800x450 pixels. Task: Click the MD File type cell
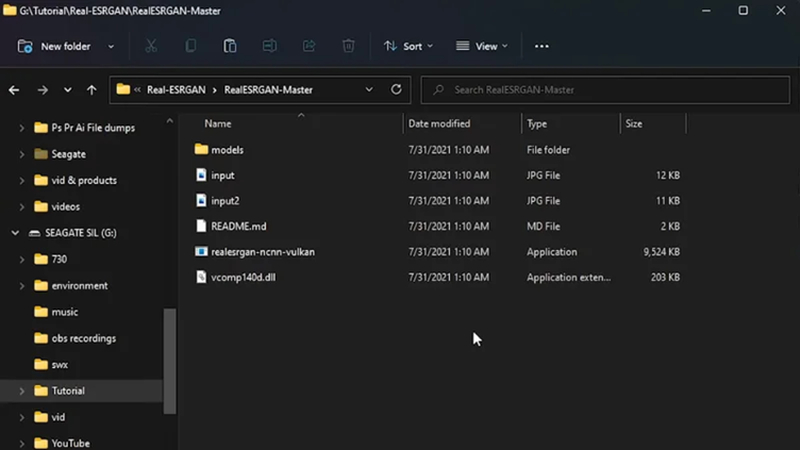[543, 226]
